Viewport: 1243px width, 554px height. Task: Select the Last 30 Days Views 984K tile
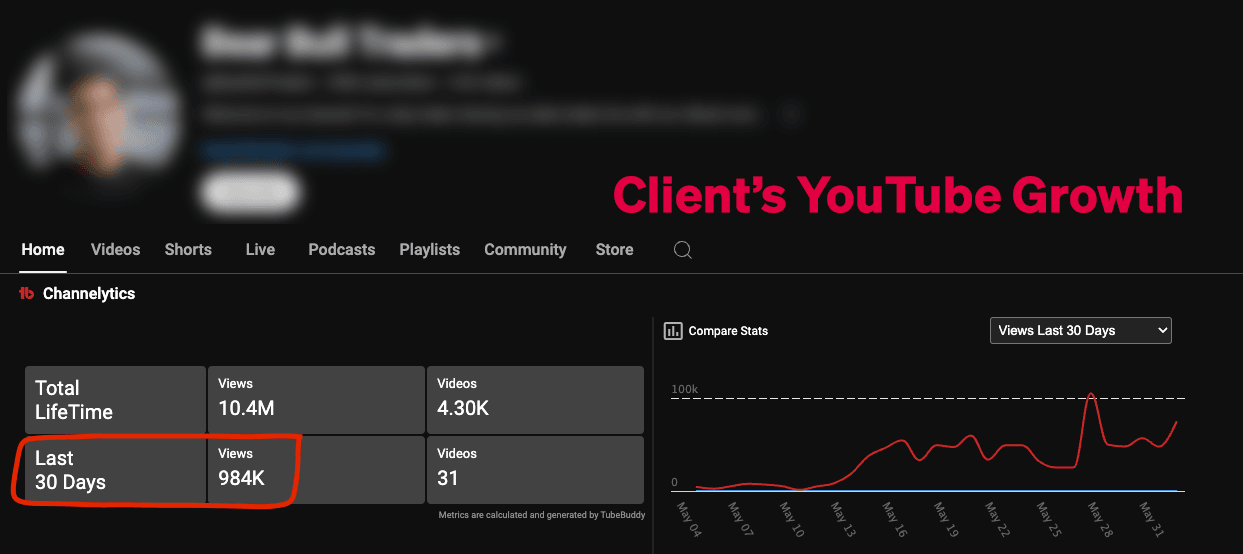point(315,467)
